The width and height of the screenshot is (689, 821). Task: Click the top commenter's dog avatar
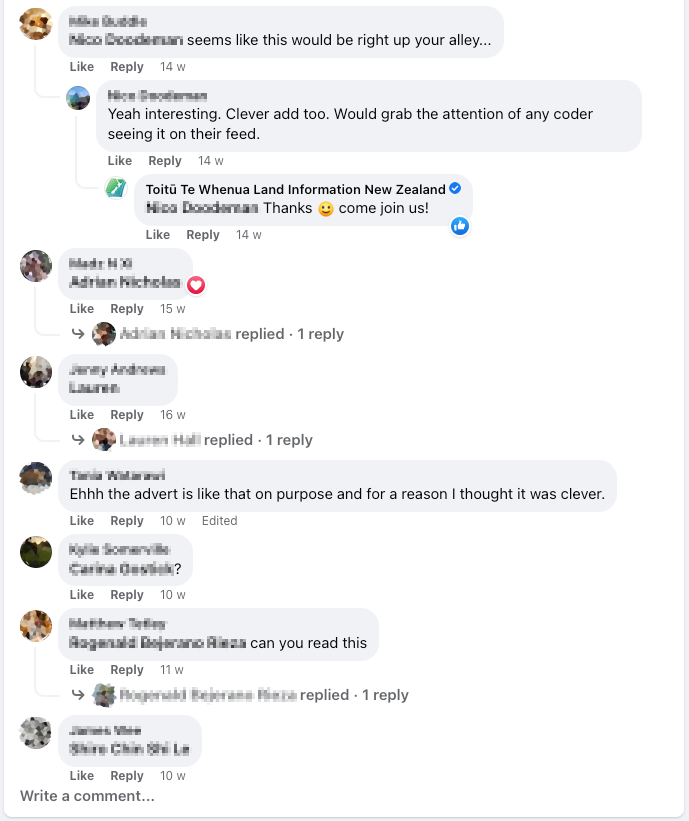(36, 24)
